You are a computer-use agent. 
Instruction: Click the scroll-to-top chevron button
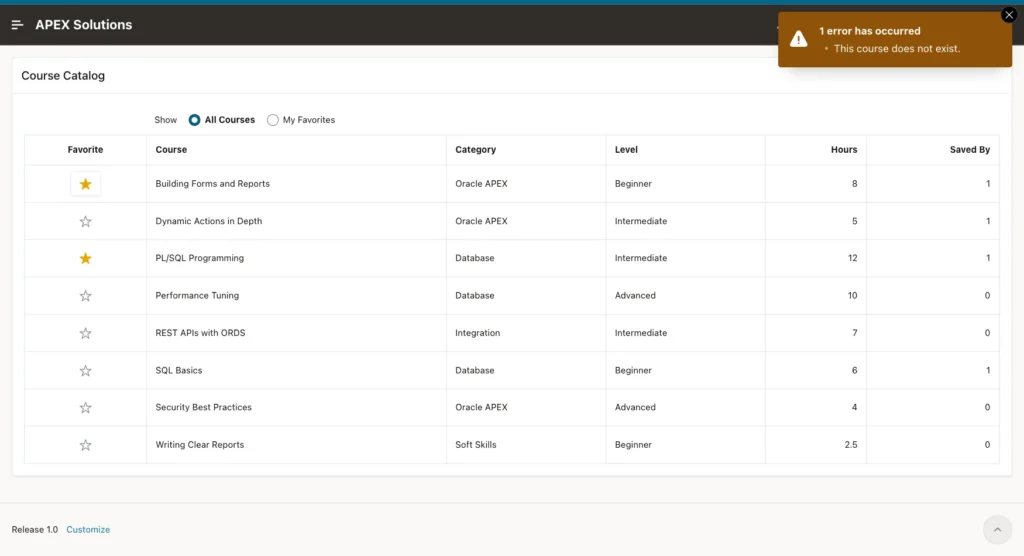click(x=997, y=530)
